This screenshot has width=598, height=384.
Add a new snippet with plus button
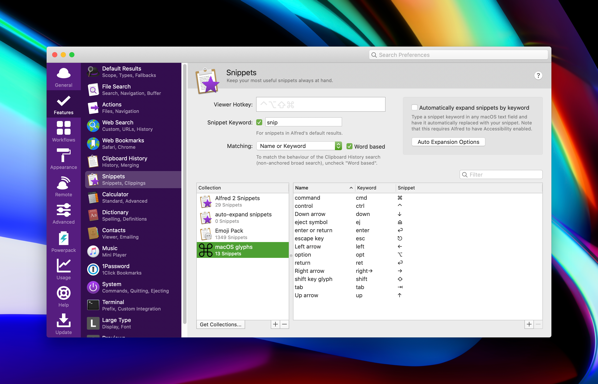[529, 325]
